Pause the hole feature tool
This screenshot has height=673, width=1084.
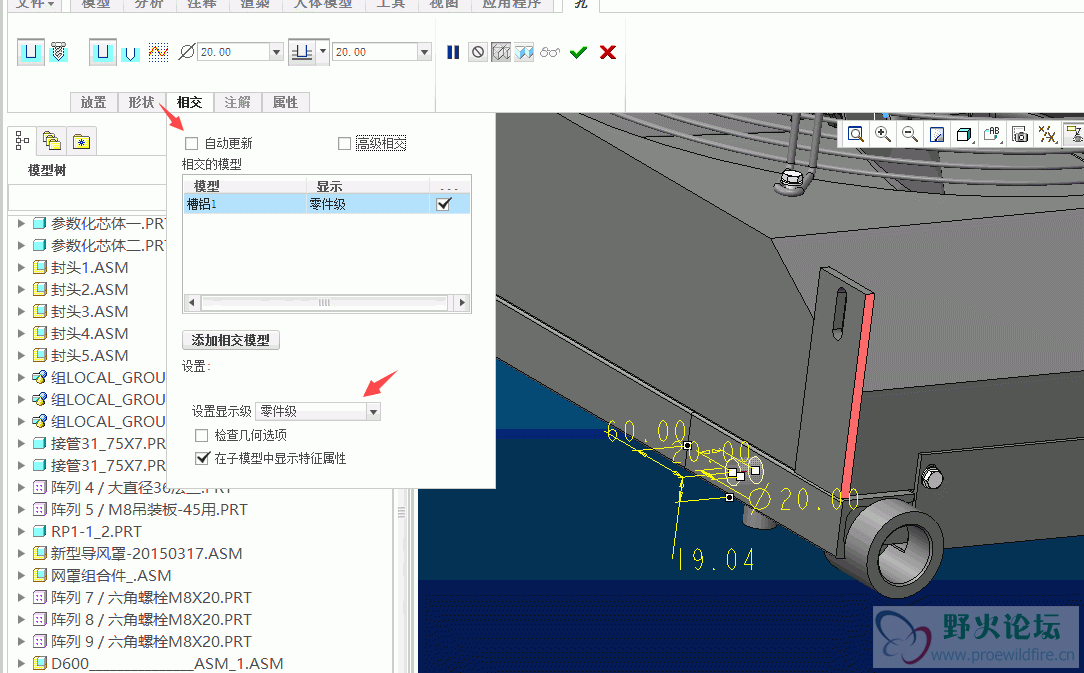pyautogui.click(x=453, y=52)
